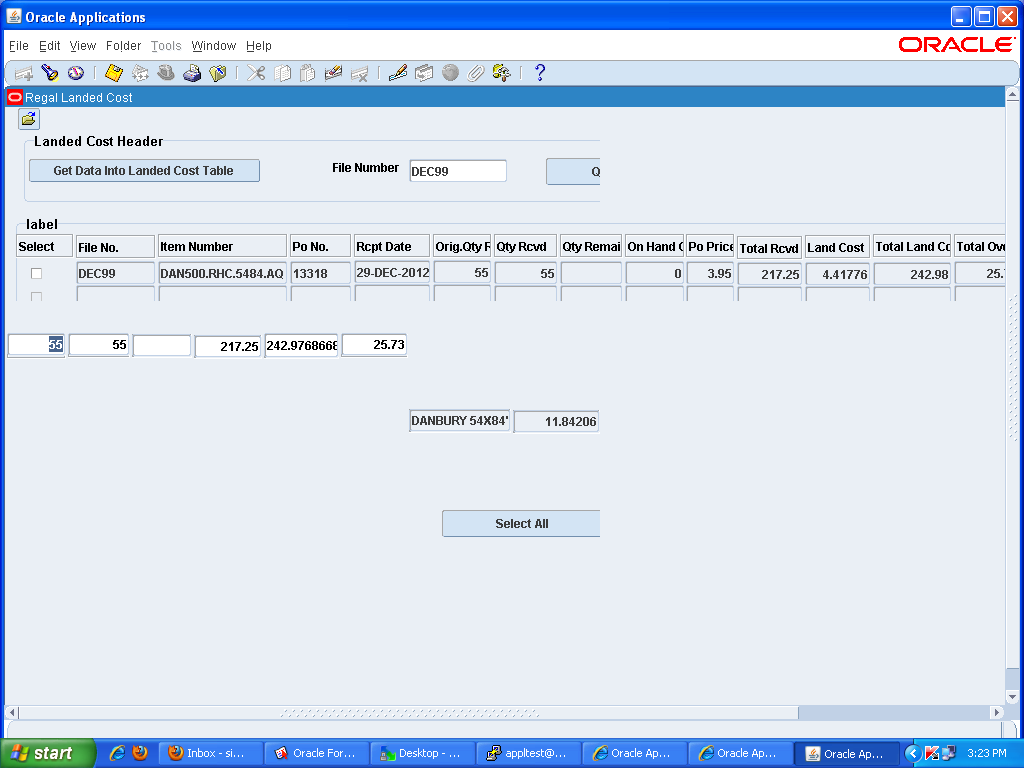The width and height of the screenshot is (1024, 768).
Task: Switch to Inbox taskbar window
Action: [x=210, y=753]
